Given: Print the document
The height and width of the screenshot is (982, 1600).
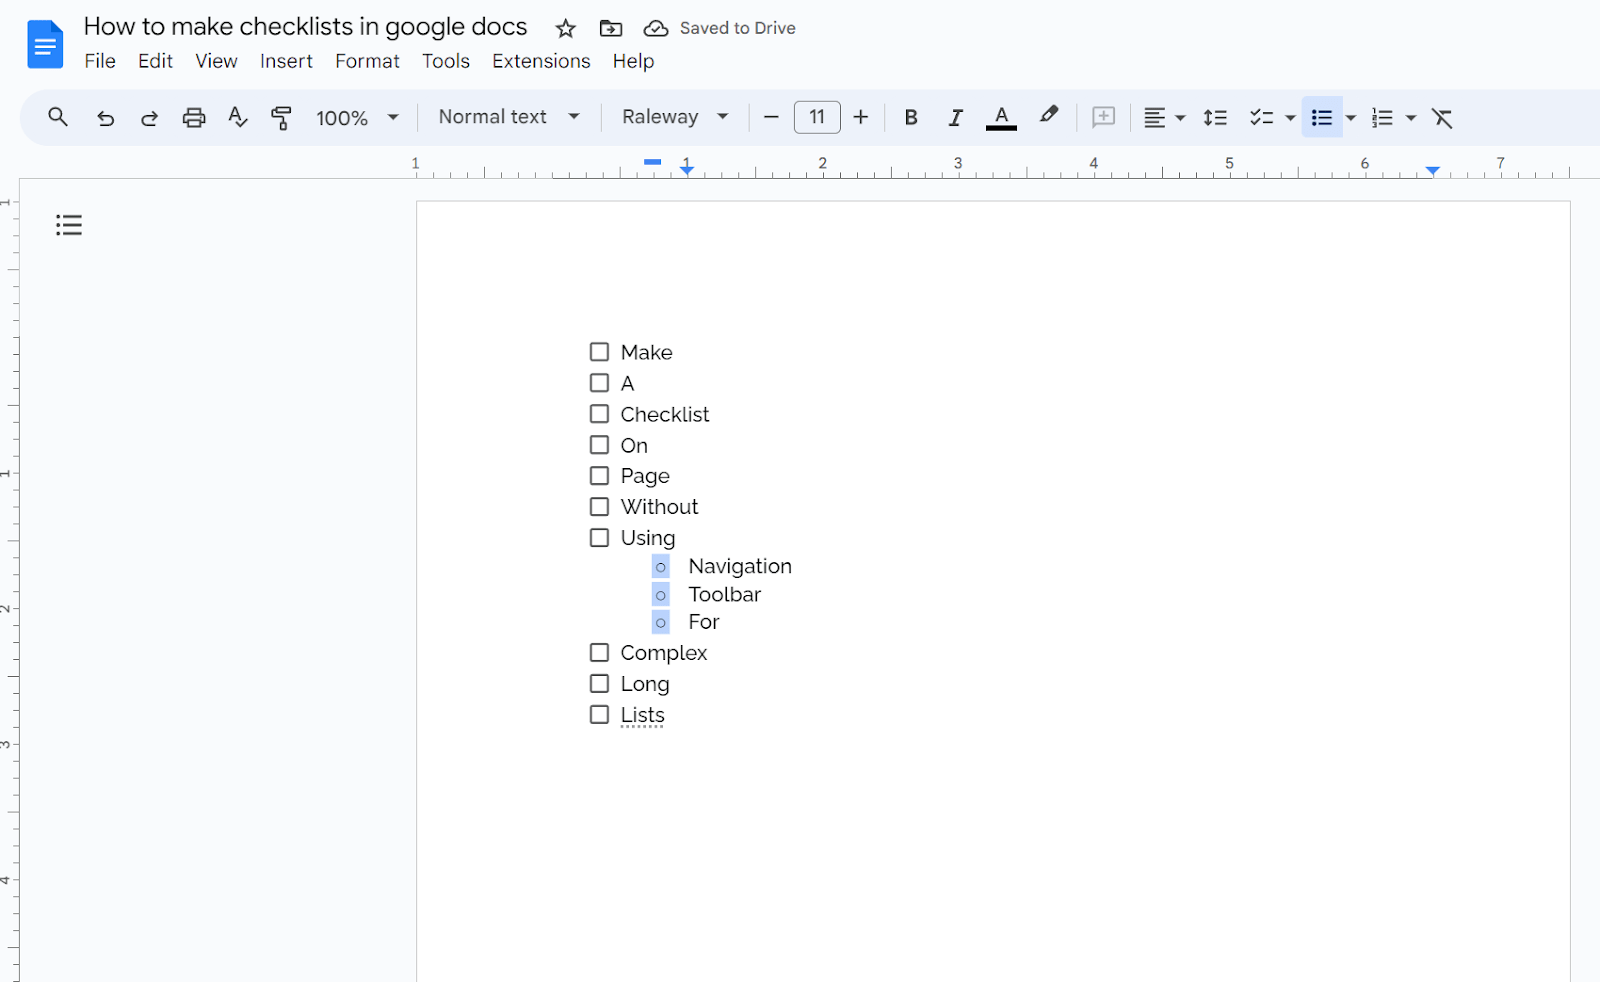Looking at the screenshot, I should [x=193, y=117].
